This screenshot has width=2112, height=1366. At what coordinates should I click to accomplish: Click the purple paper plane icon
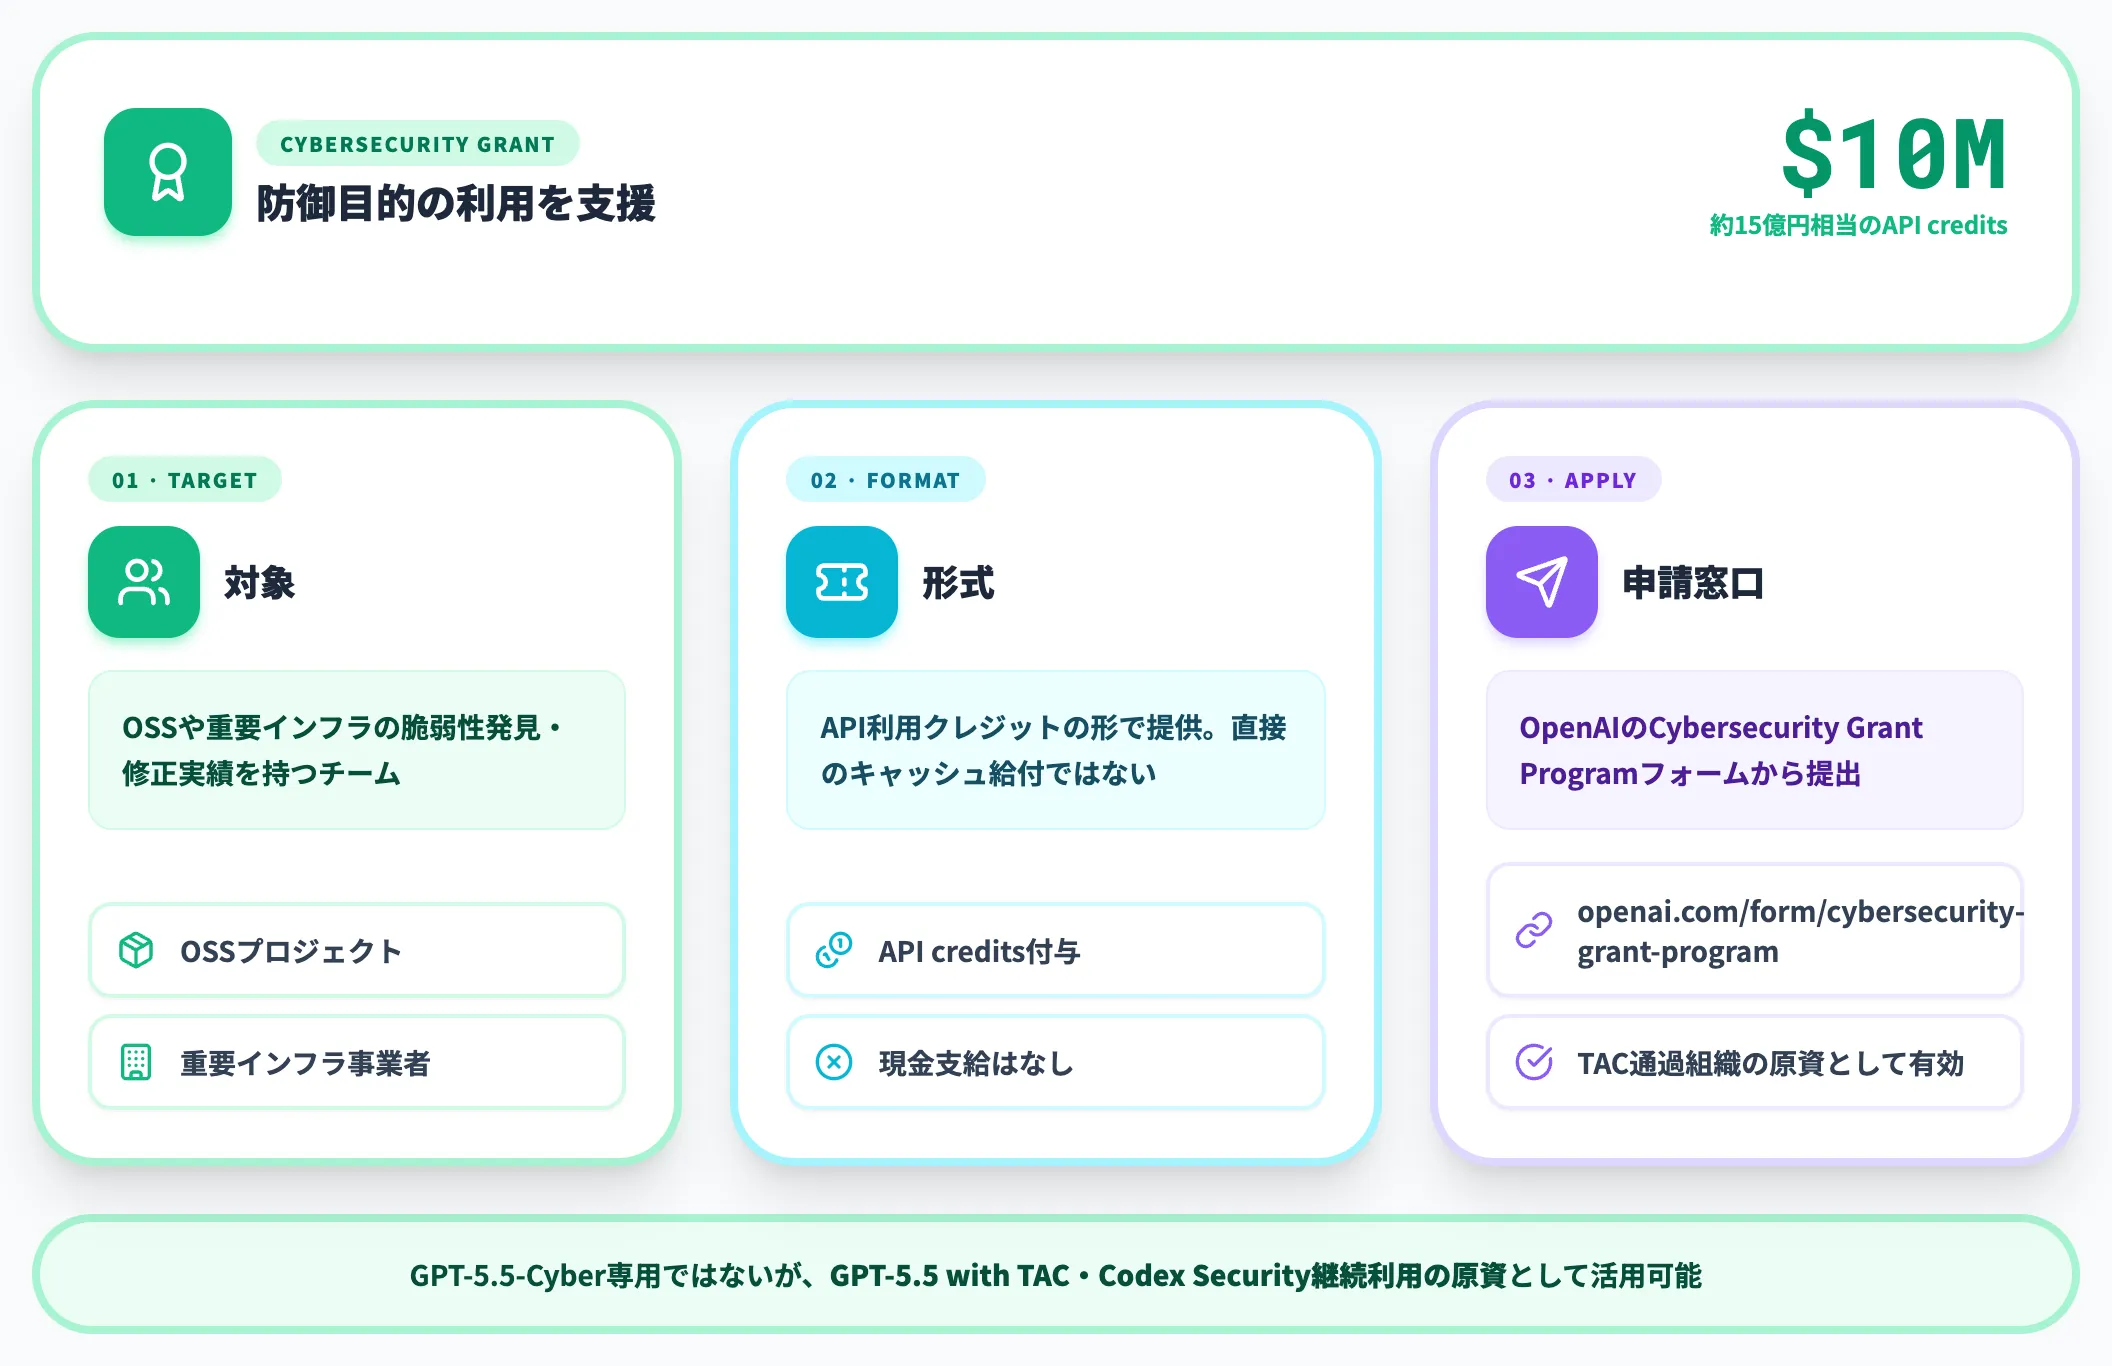point(1542,582)
